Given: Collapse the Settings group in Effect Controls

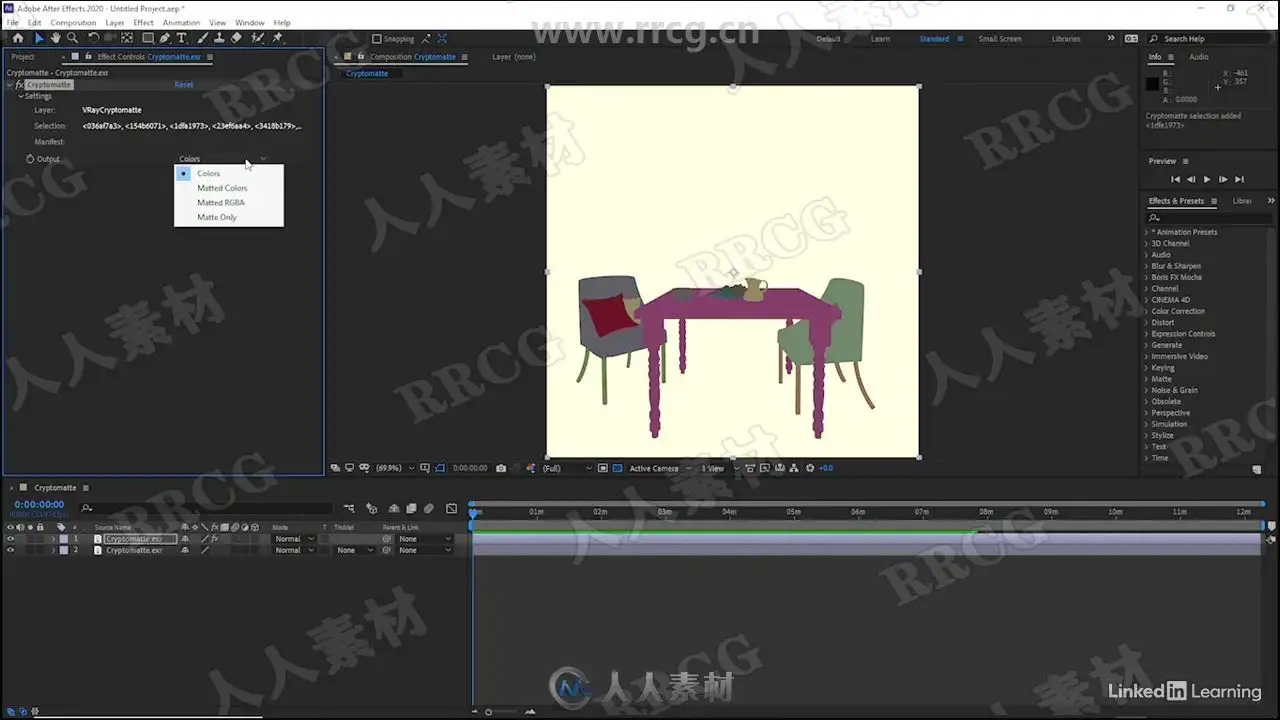Looking at the screenshot, I should click(x=21, y=96).
